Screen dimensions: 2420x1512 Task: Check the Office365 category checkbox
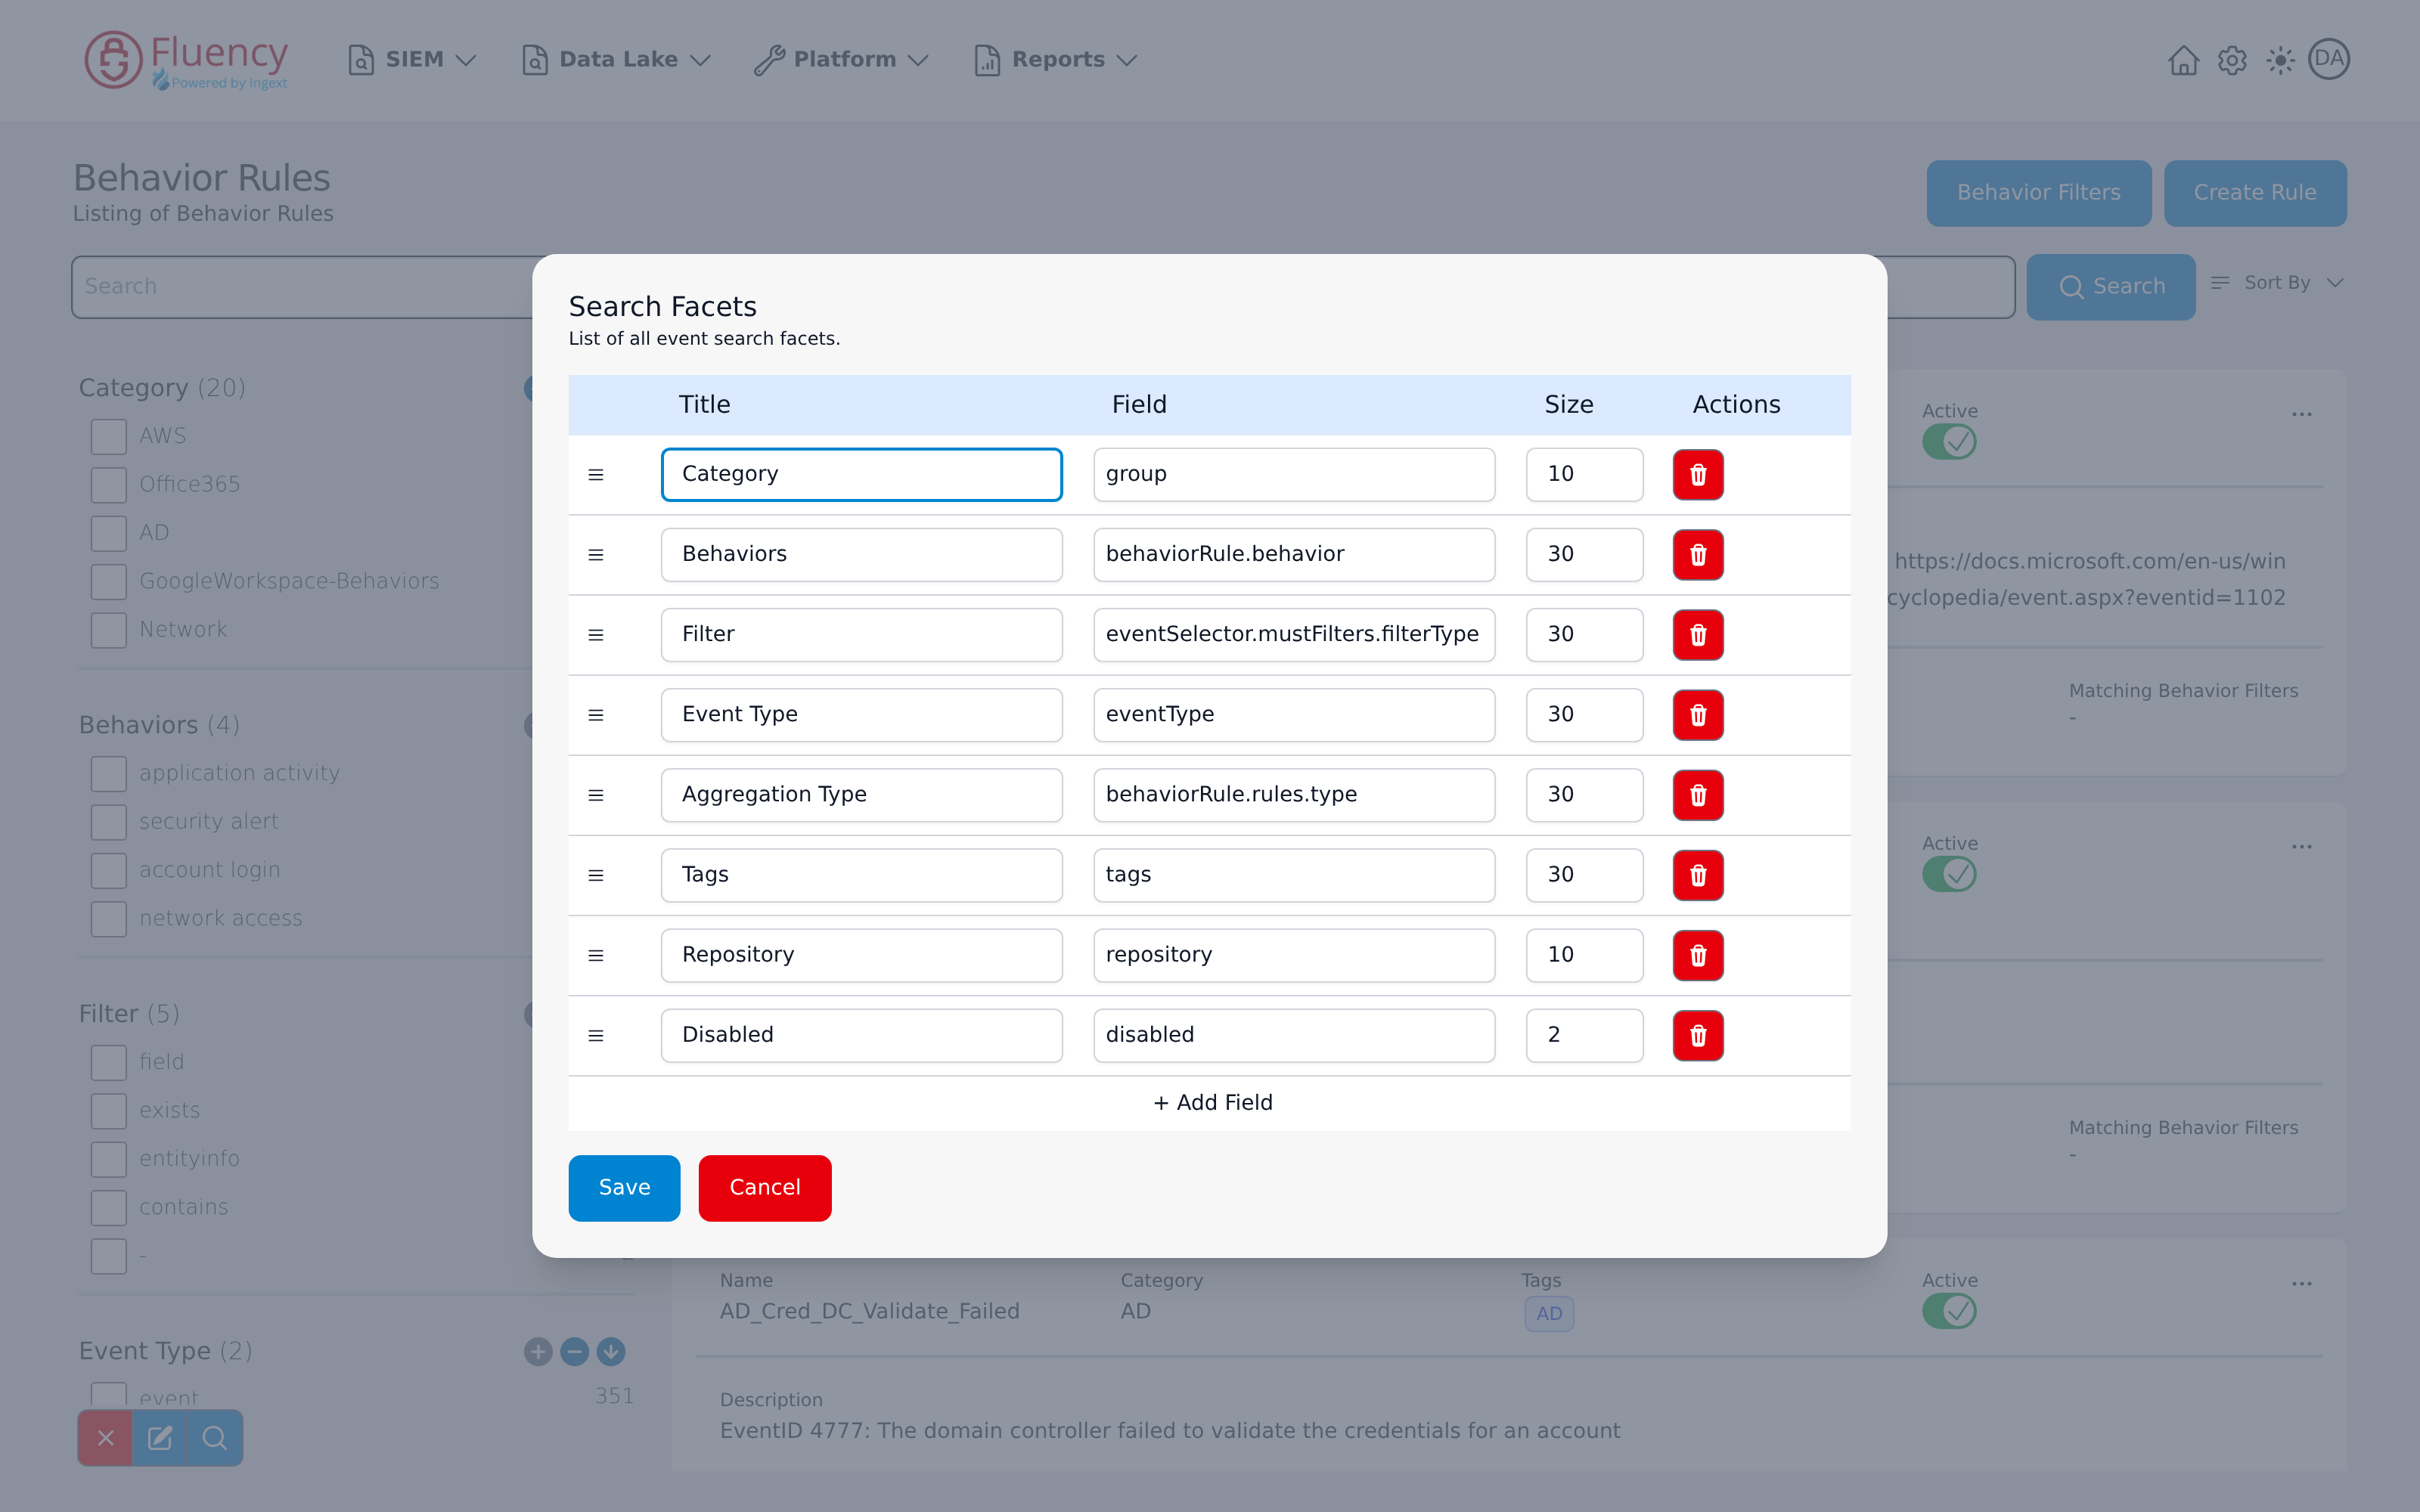109,484
